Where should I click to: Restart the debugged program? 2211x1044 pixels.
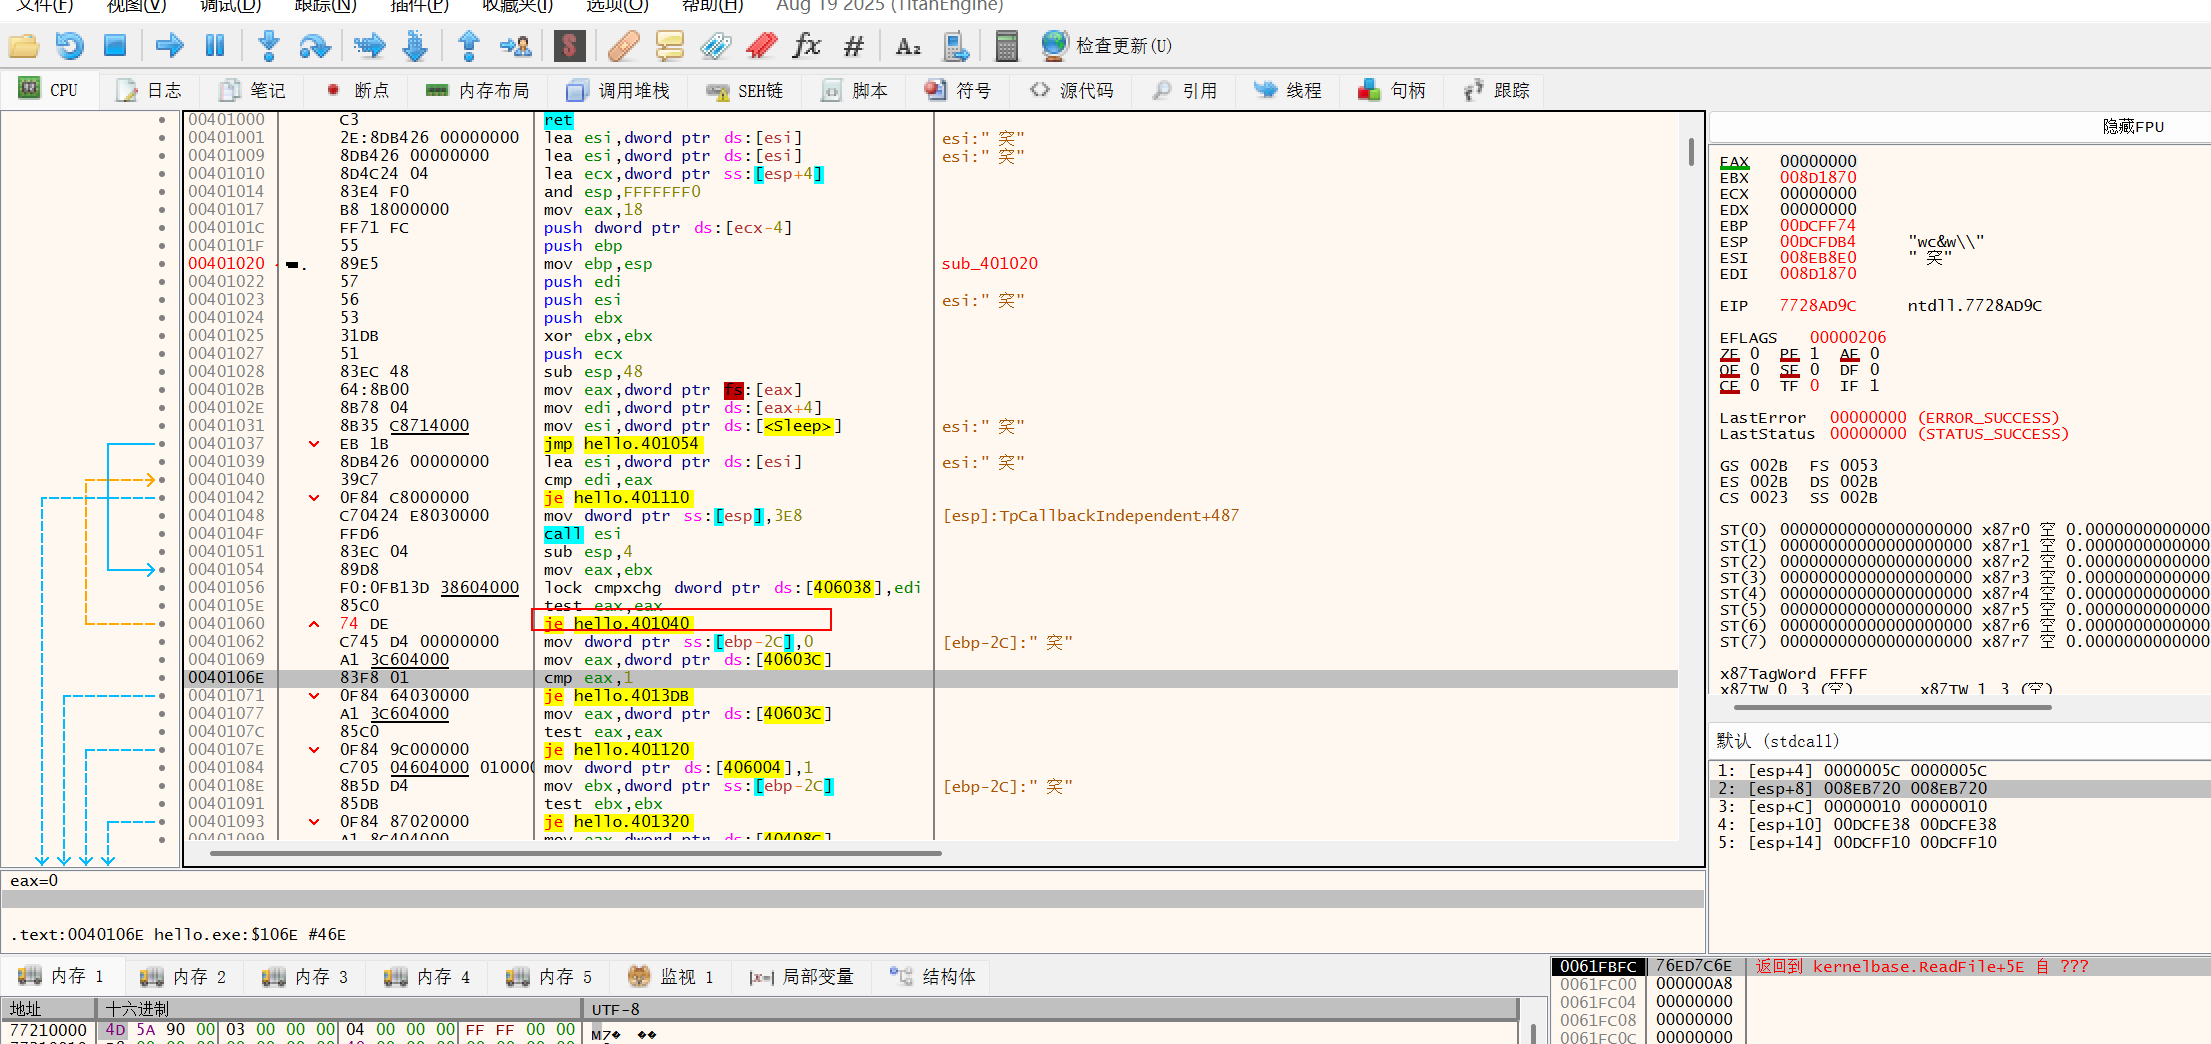(69, 46)
